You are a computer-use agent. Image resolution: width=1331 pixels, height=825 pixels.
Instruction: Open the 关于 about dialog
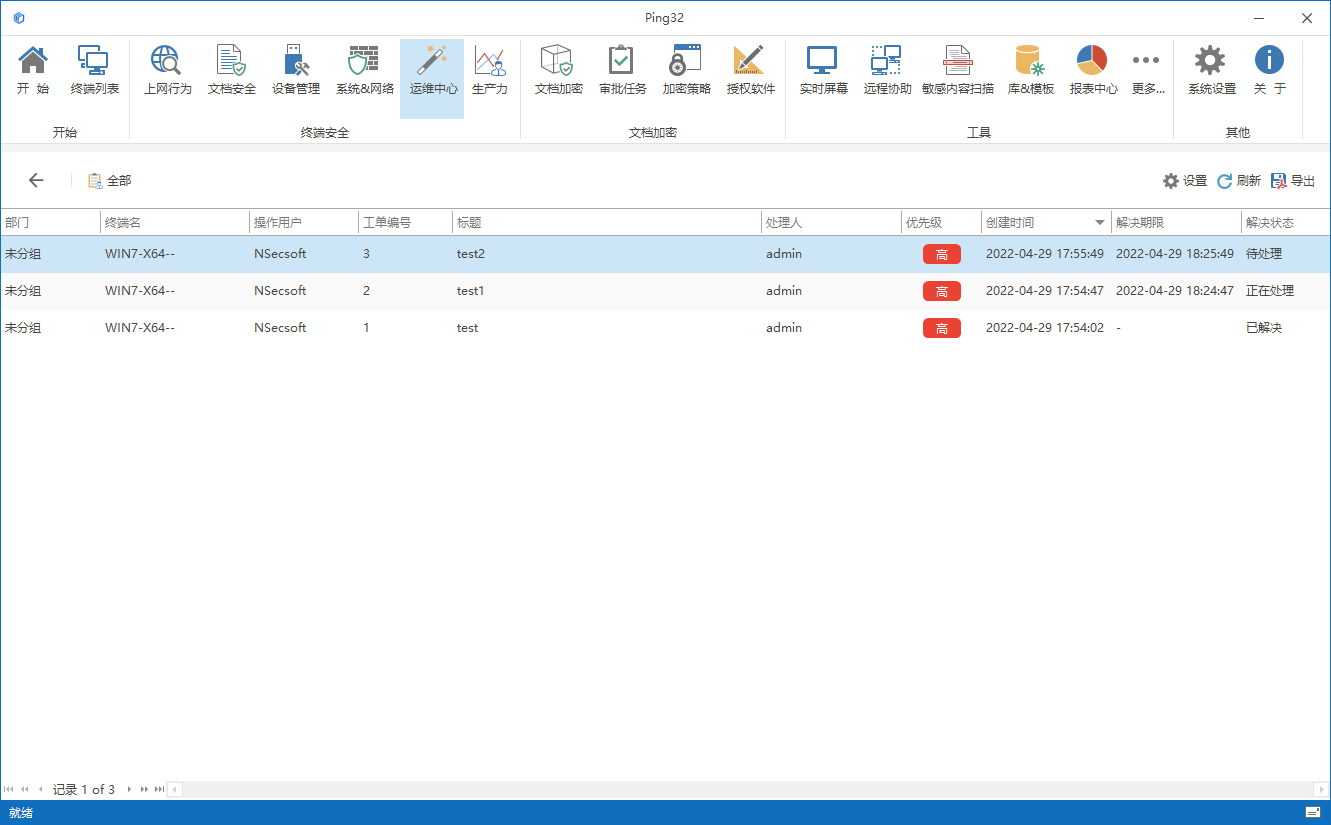[x=1269, y=70]
